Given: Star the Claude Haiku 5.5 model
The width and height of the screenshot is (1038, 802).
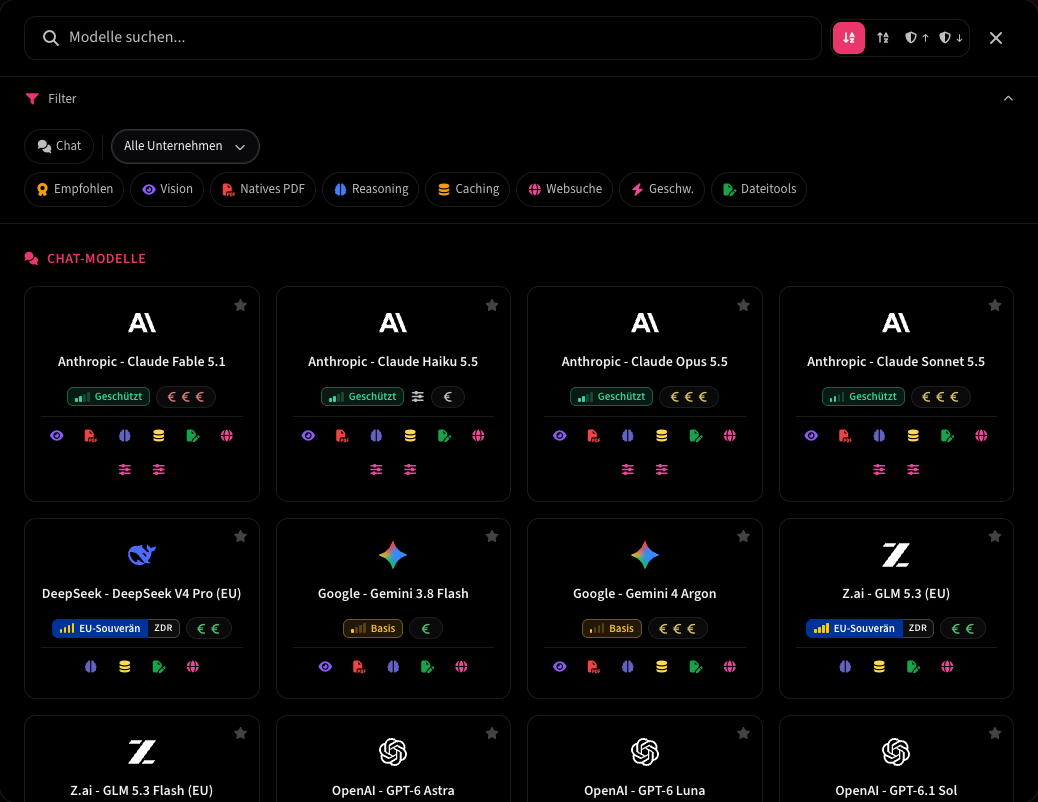Looking at the screenshot, I should pos(492,305).
